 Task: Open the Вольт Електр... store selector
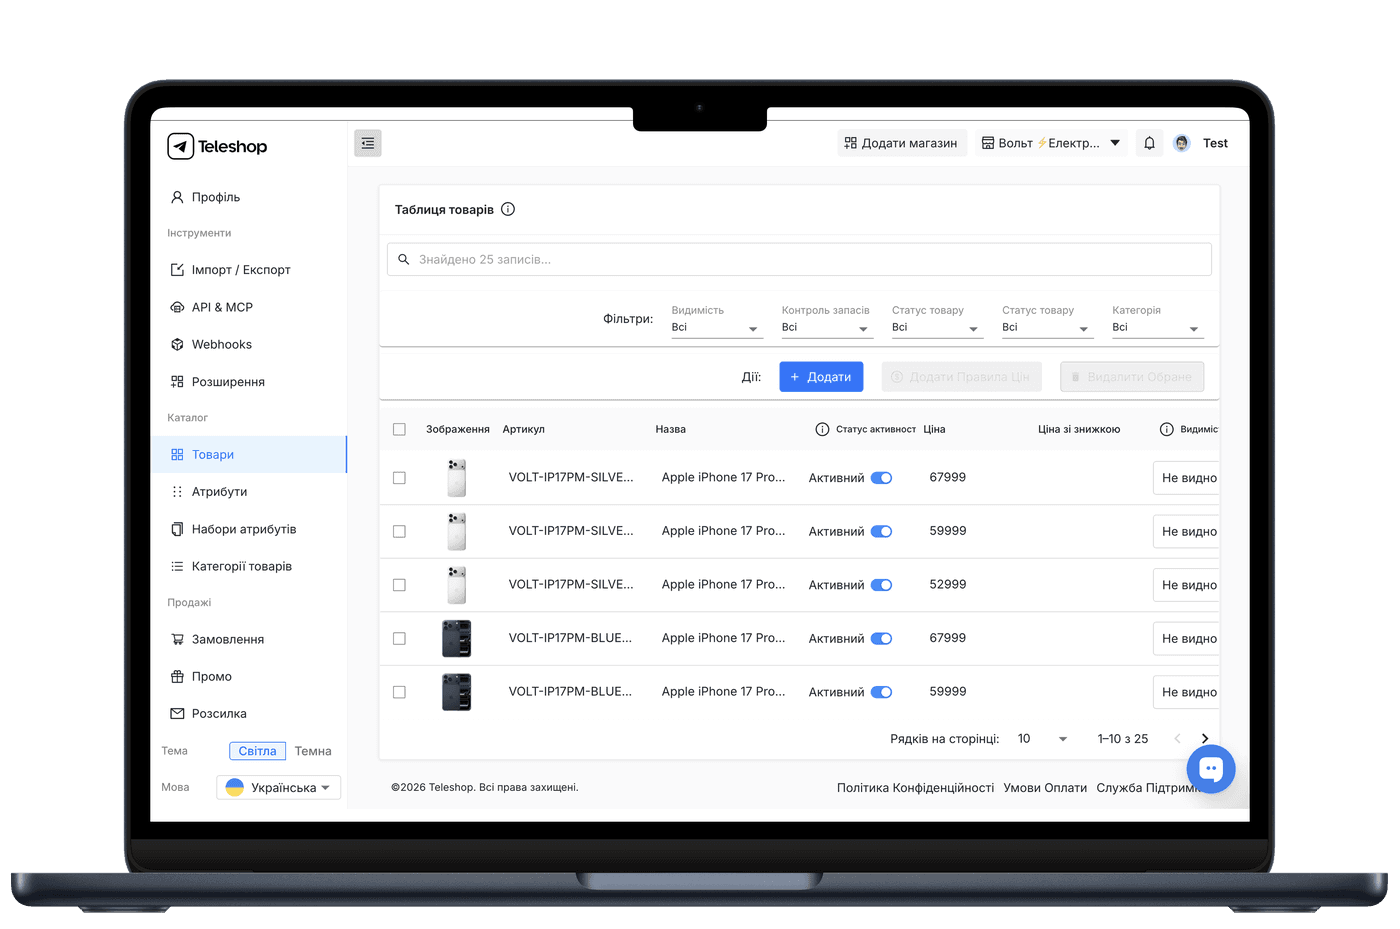click(1051, 143)
